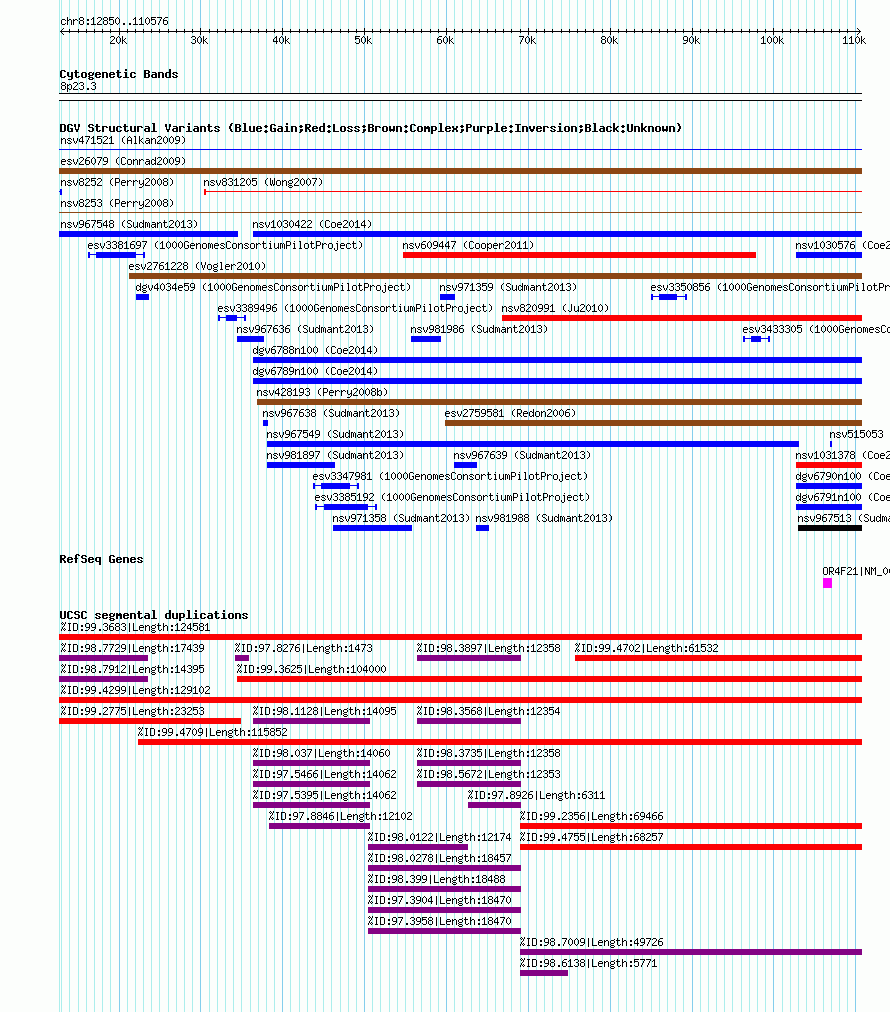Select duplication %ID:98.3897 Length:12358
The image size is (890, 1012).
[x=489, y=648]
